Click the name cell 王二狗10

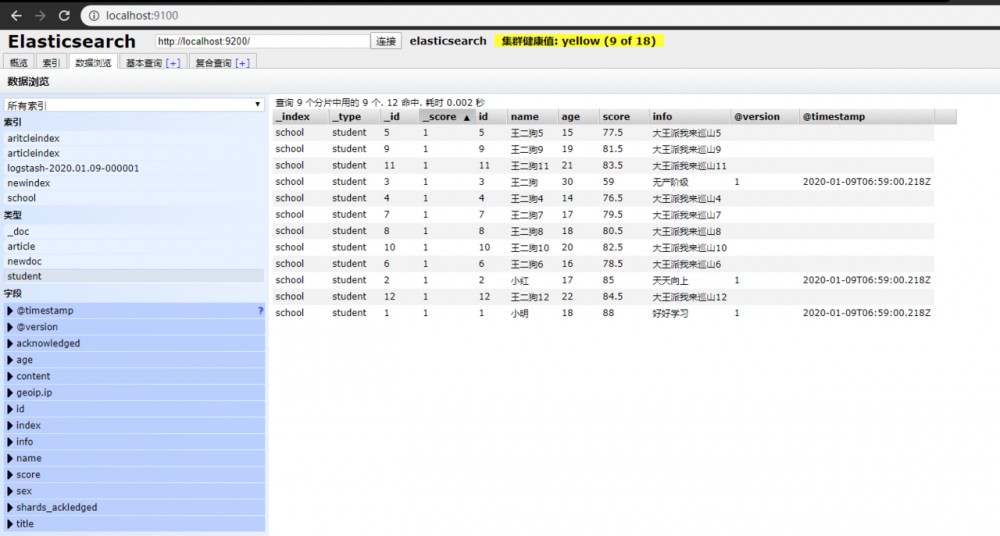click(x=530, y=248)
